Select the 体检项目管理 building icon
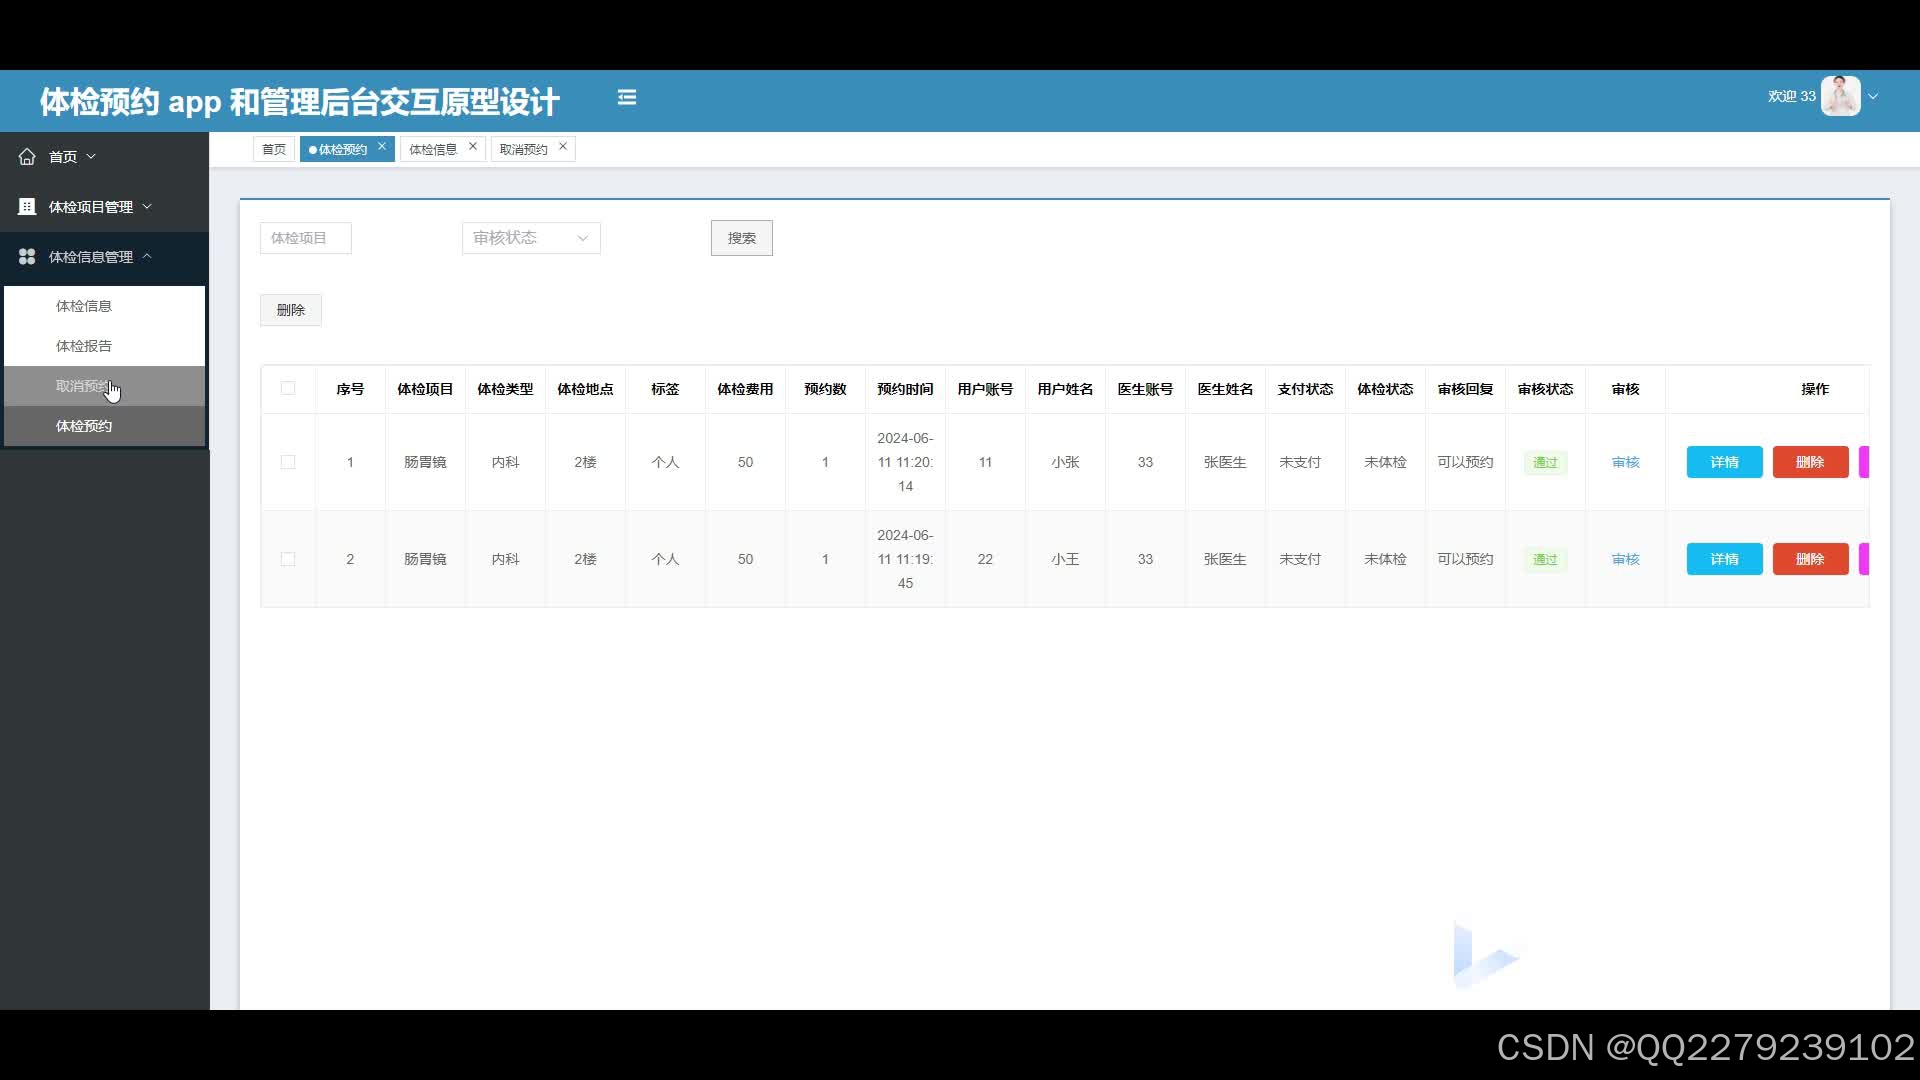Screen dimensions: 1920x1080 tap(27, 206)
